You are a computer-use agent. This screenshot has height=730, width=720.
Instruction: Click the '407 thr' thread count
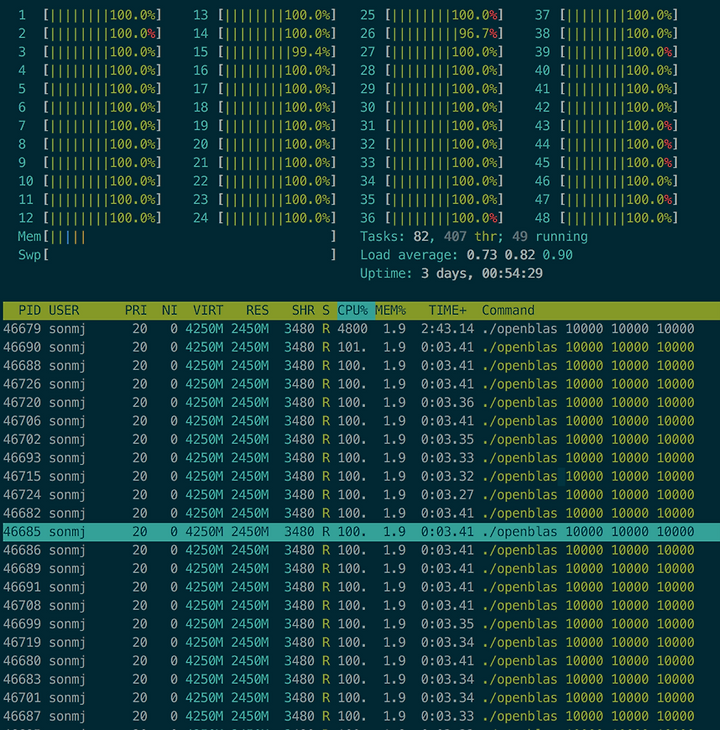[x=473, y=237]
